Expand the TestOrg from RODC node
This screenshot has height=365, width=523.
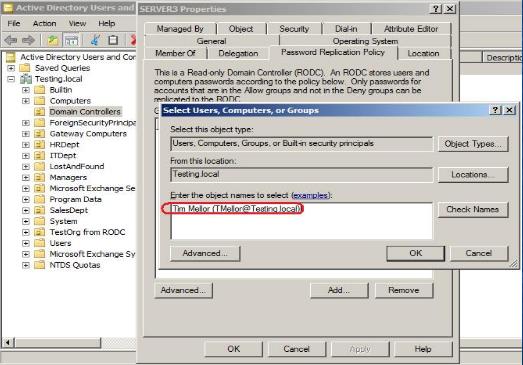[26, 232]
